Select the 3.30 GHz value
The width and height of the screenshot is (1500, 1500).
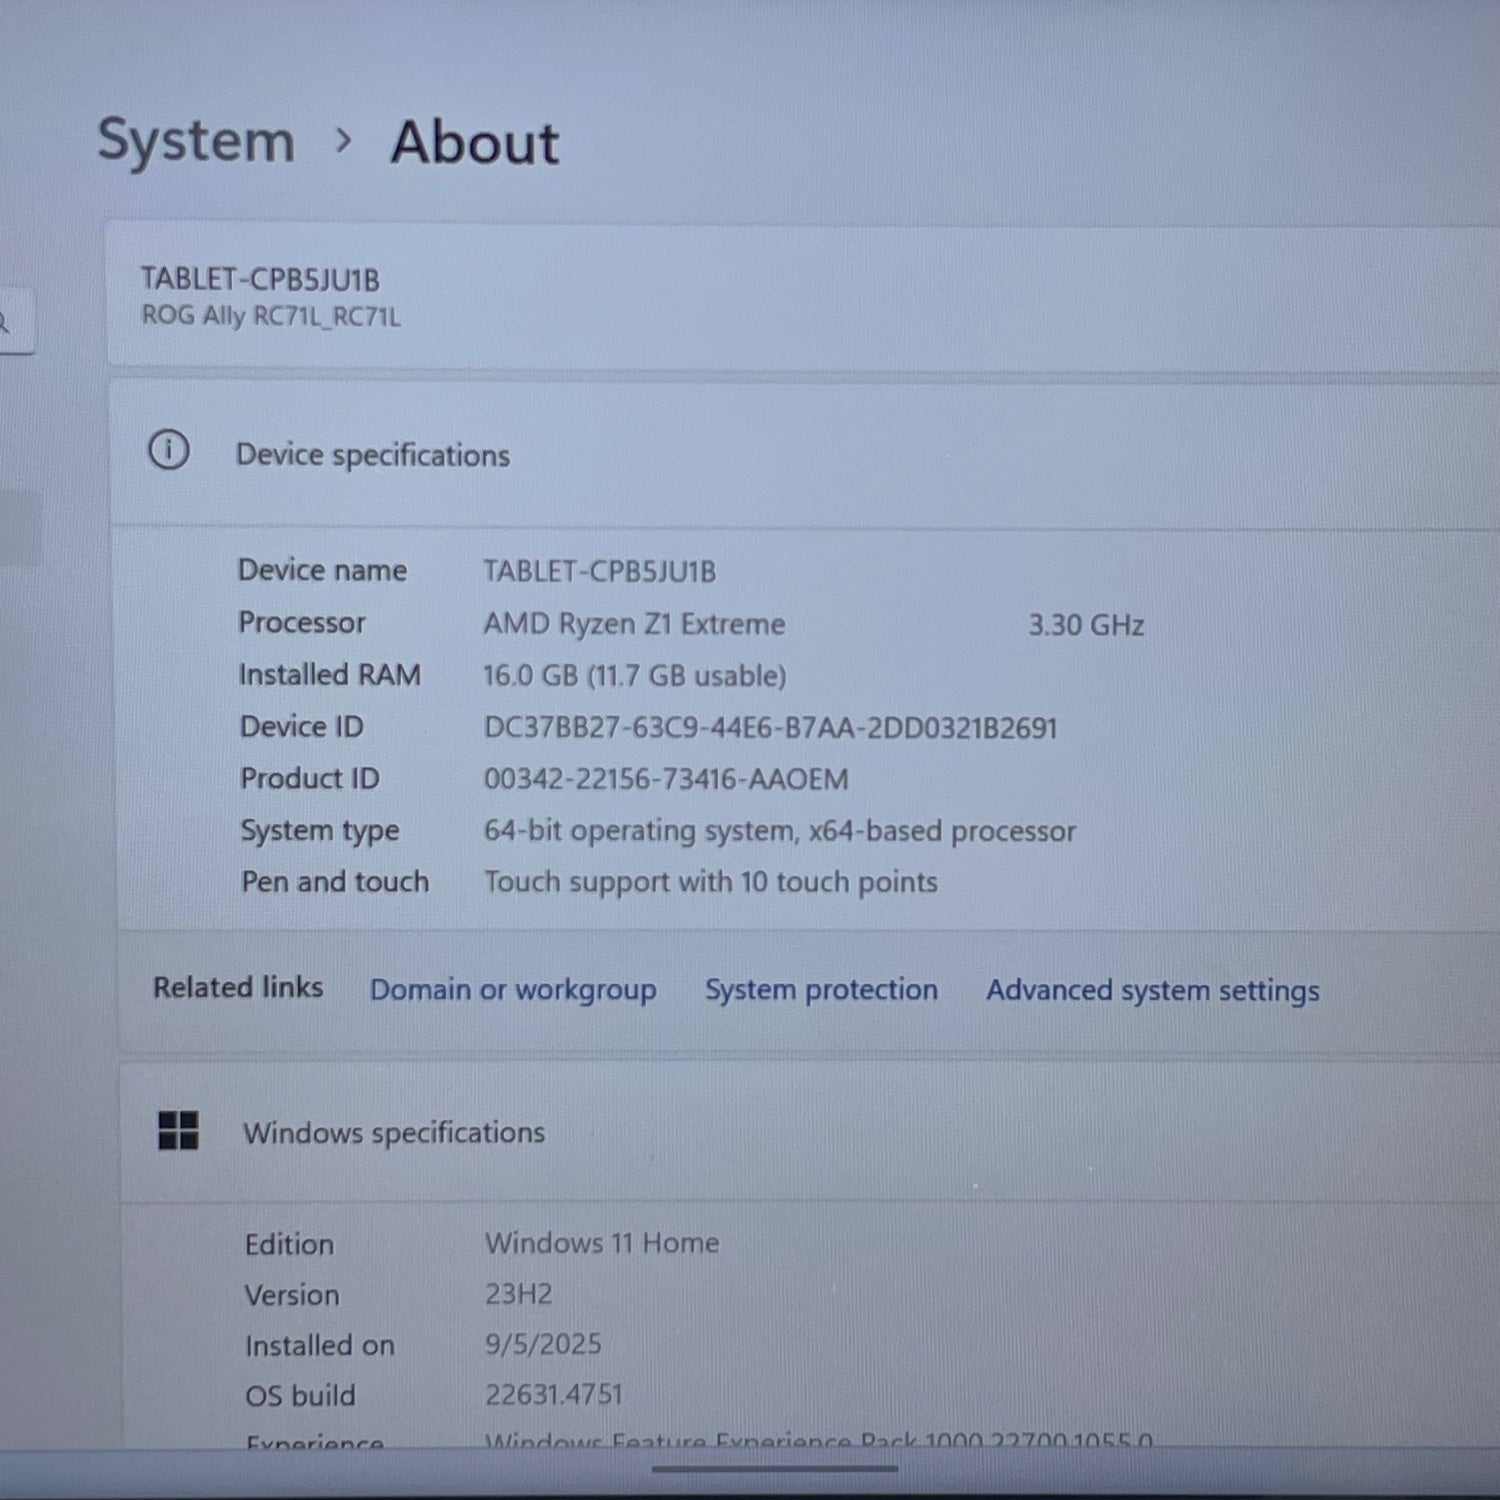[x=1086, y=625]
